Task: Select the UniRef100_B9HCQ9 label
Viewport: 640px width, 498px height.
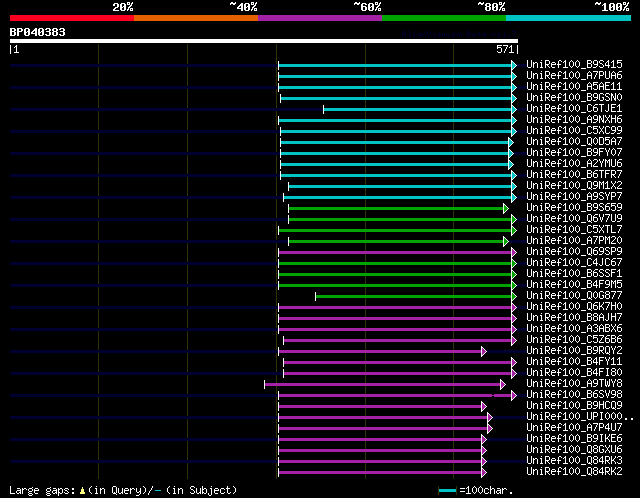Action: [574, 406]
